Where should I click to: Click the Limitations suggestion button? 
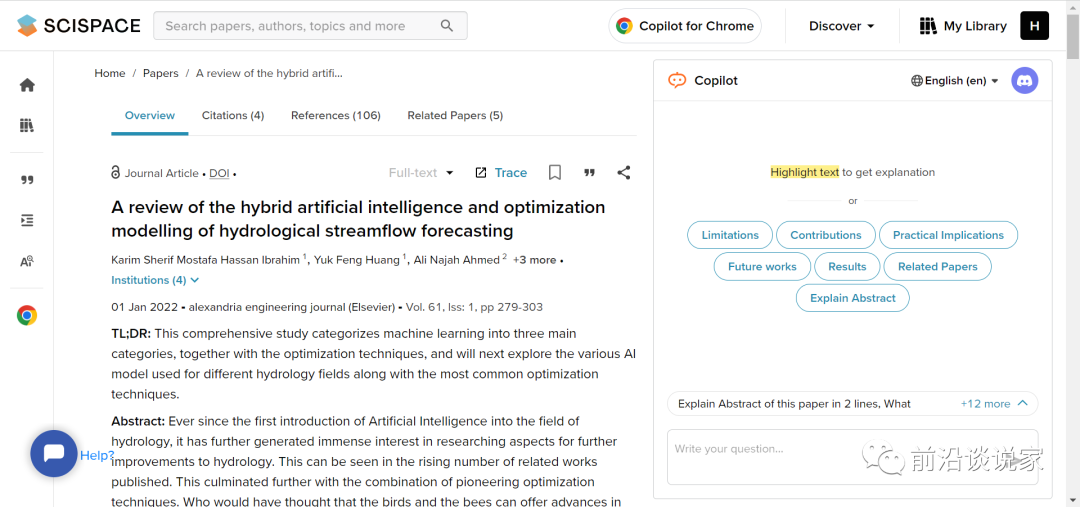coord(730,235)
